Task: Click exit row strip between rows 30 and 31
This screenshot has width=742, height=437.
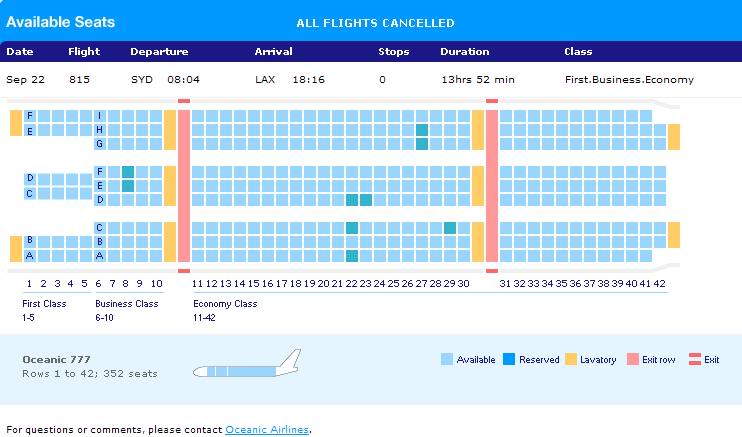Action: point(491,185)
